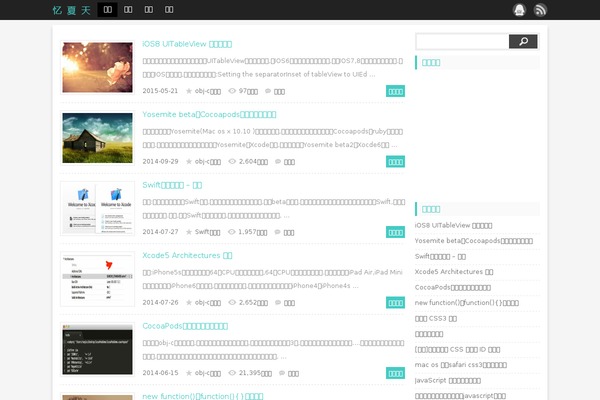Screen dimensions: 600x400
Task: Open sidebar link starting with 'JavaScript'
Action: point(448,380)
